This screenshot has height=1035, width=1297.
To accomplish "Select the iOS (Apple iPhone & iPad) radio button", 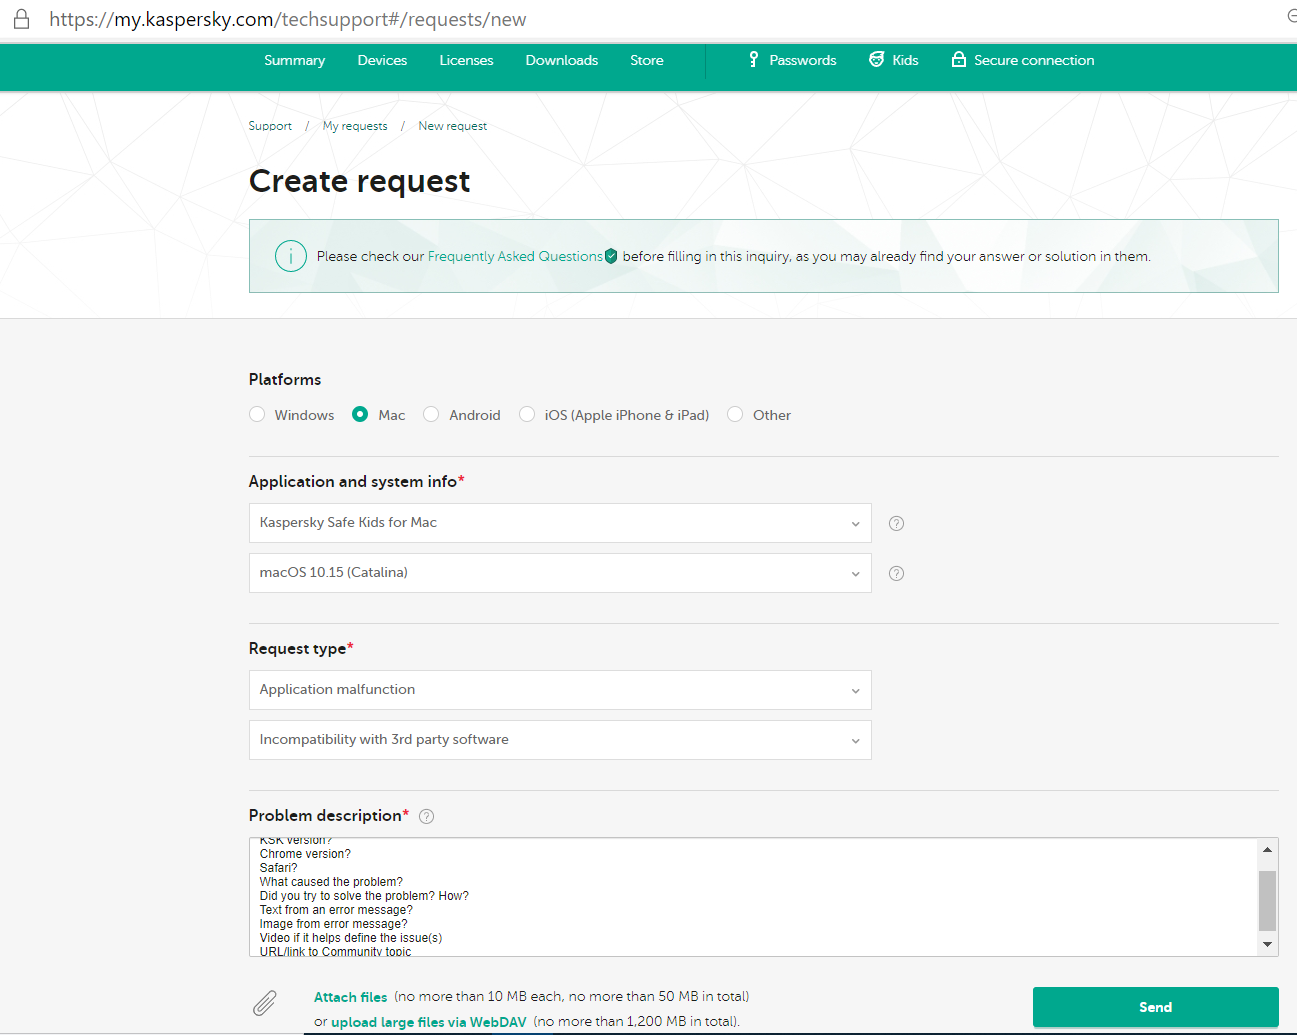I will coord(527,414).
